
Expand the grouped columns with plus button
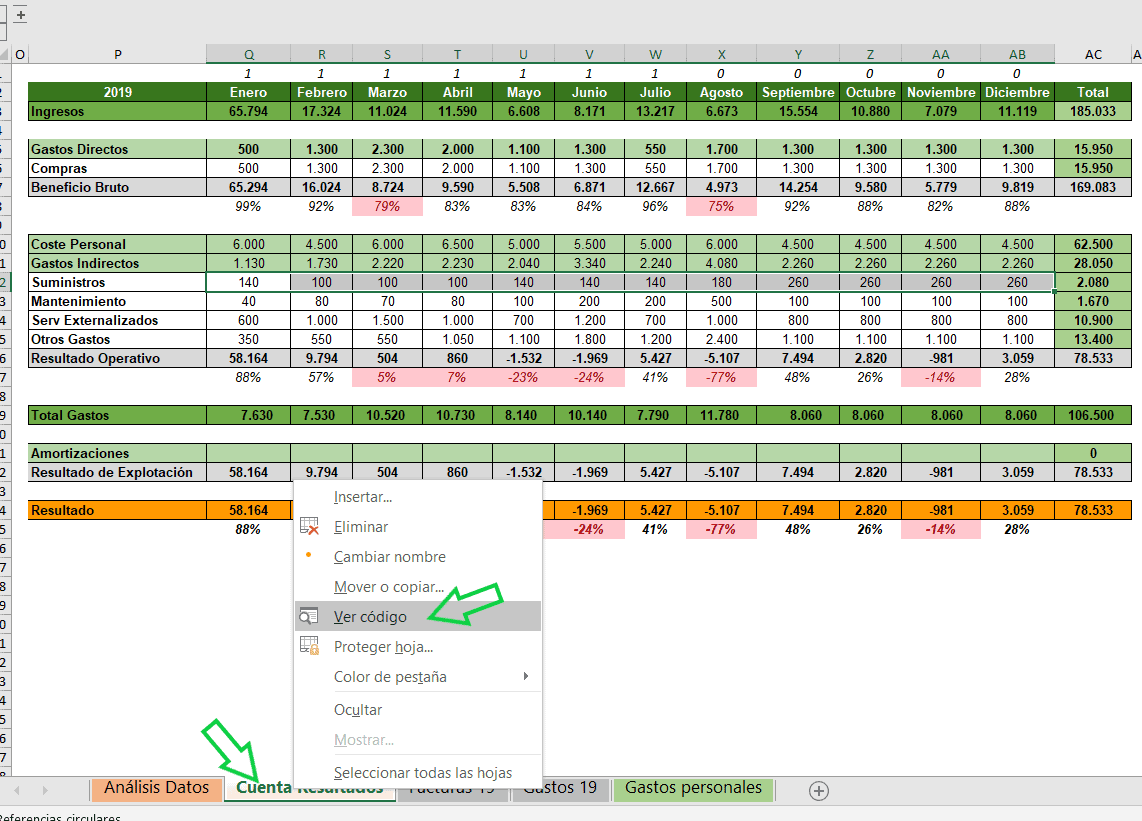tap(20, 15)
